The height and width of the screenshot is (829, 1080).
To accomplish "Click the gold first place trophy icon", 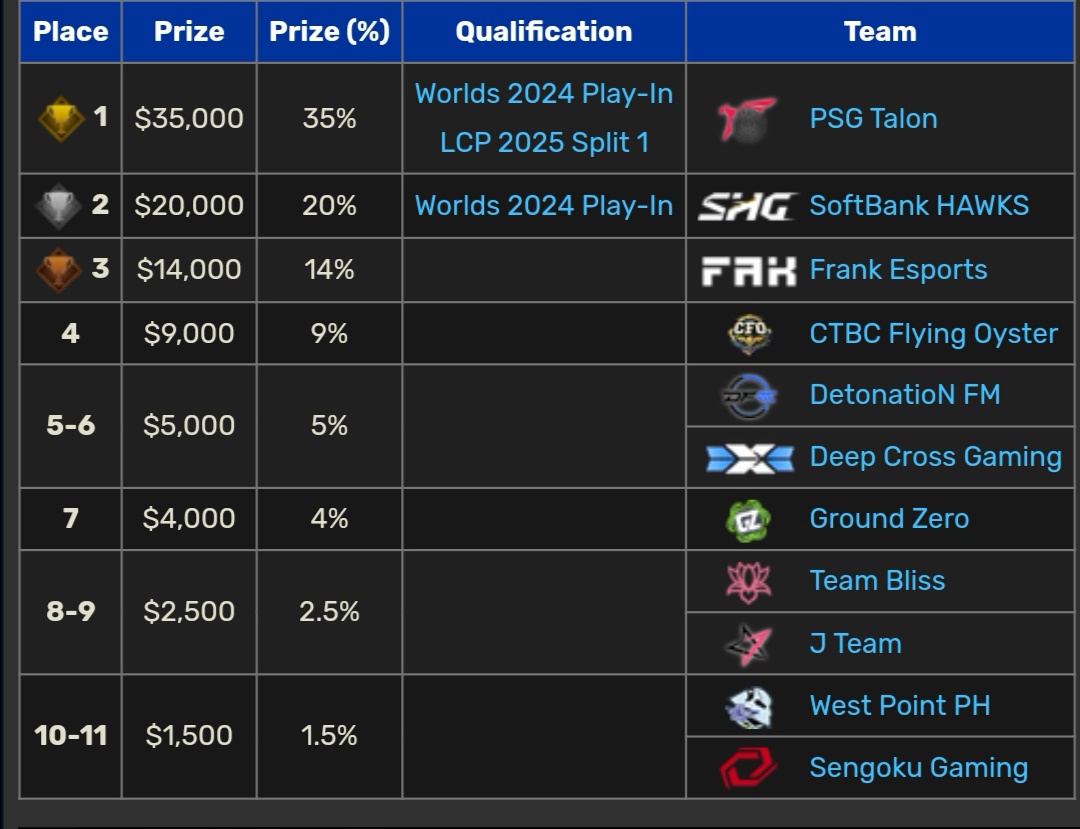I will pos(60,118).
